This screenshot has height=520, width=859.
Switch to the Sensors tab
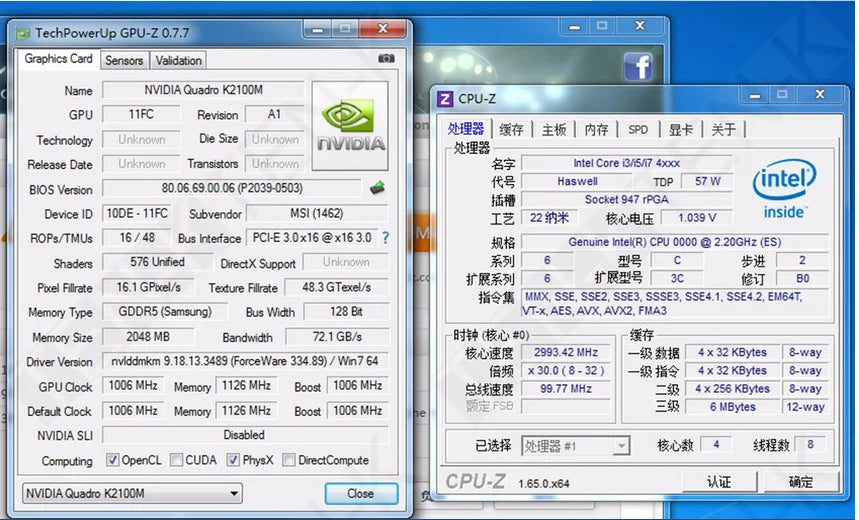tap(124, 60)
